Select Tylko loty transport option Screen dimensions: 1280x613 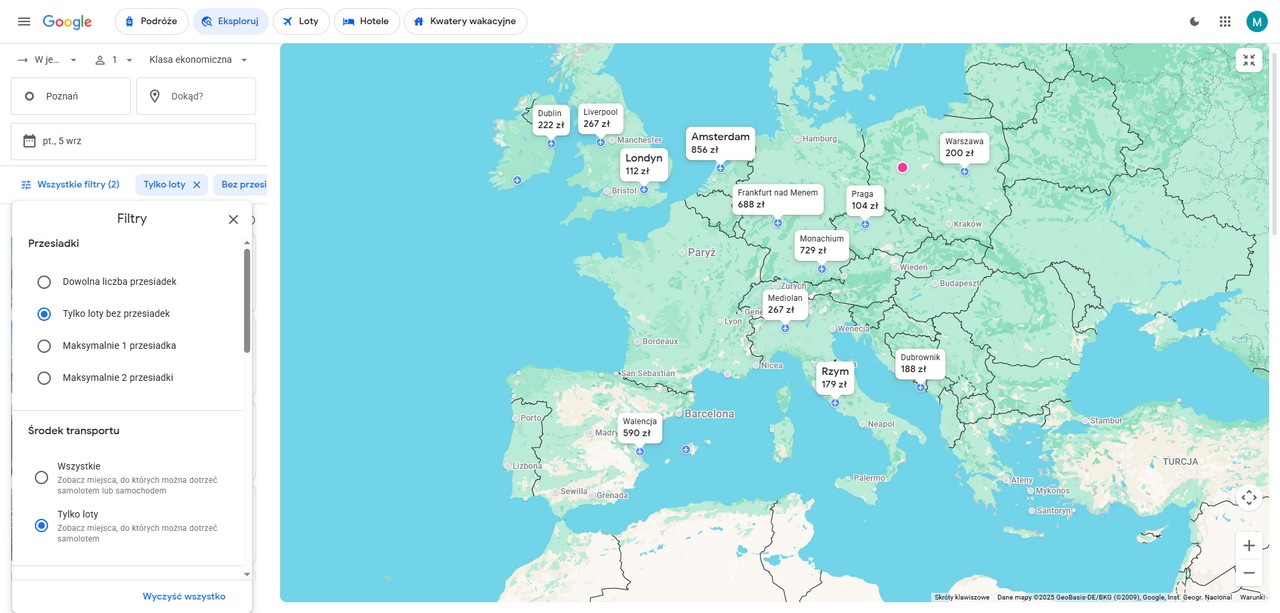click(41, 525)
